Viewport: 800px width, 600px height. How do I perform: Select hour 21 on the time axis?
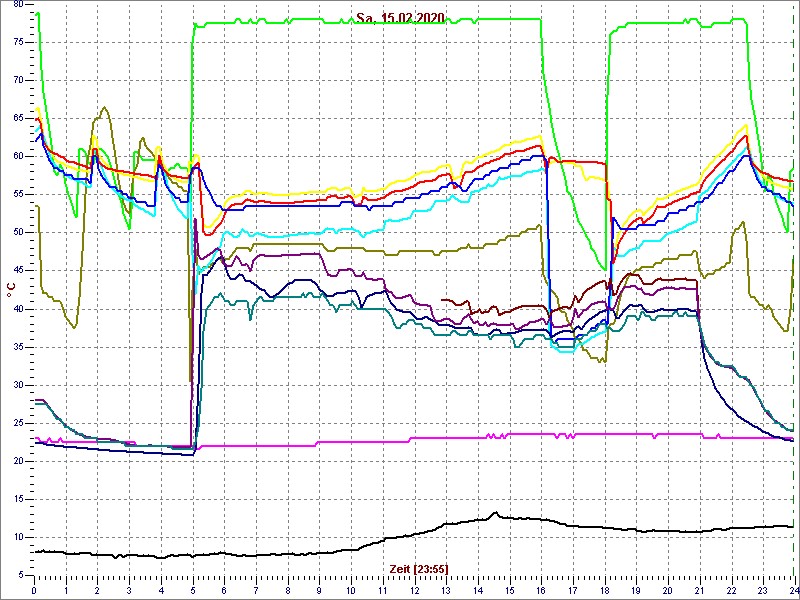[699, 590]
